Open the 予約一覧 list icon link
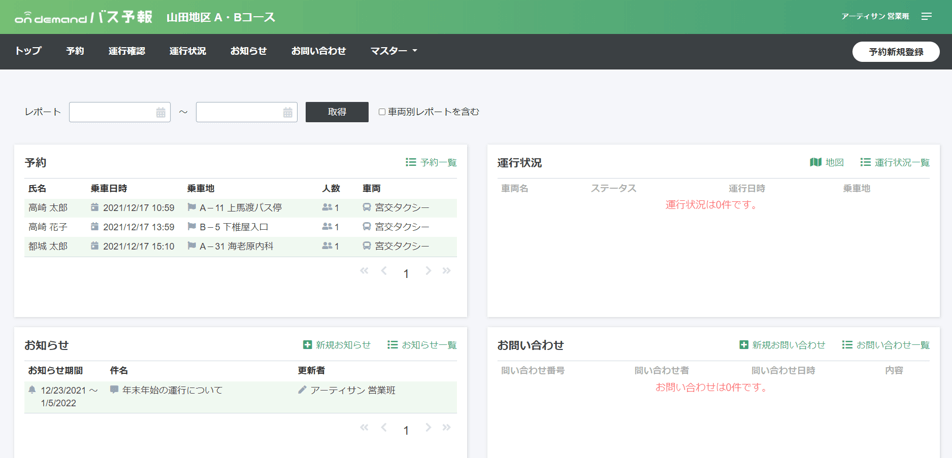The height and width of the screenshot is (458, 952). [x=410, y=163]
